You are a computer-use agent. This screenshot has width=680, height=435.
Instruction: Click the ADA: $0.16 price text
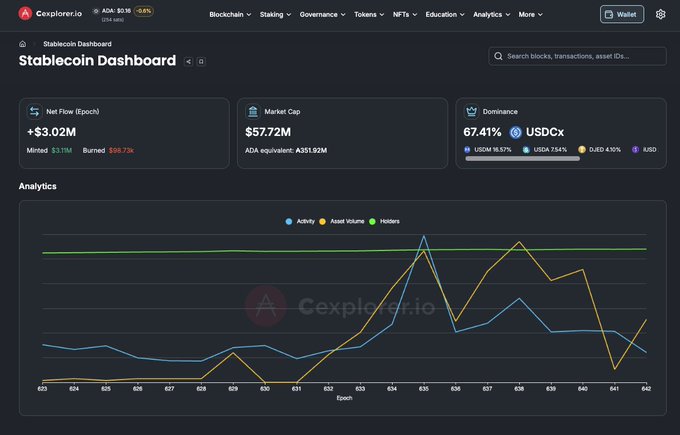tap(116, 11)
